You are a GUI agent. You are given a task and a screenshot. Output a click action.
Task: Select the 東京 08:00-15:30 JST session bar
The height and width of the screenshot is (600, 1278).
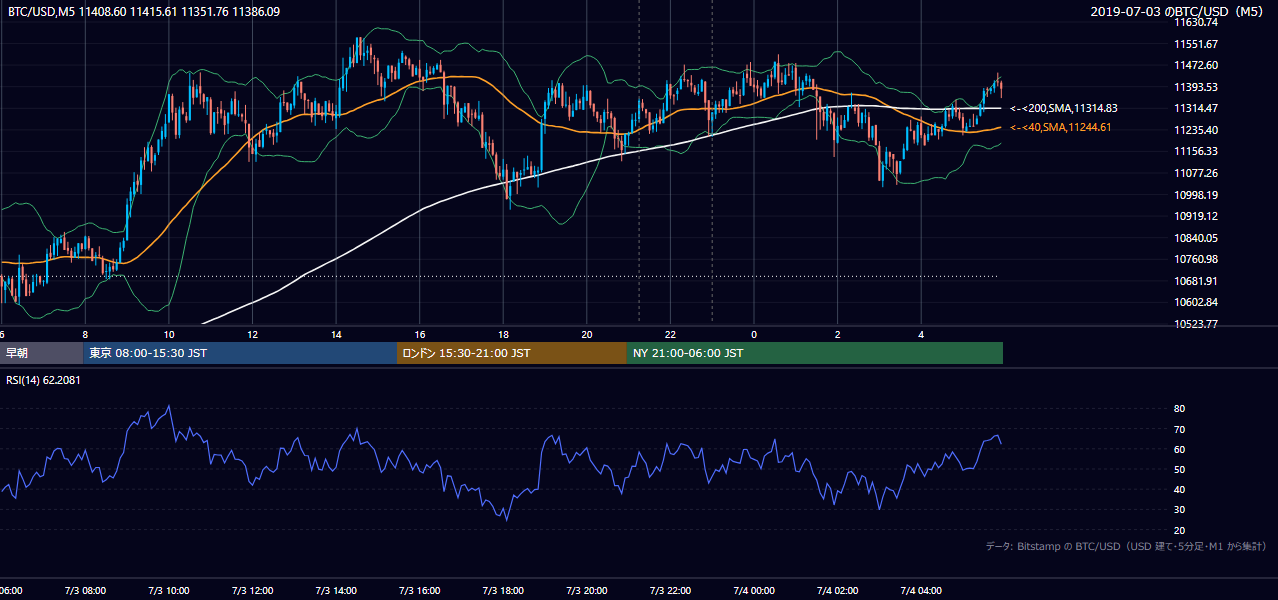(240, 353)
